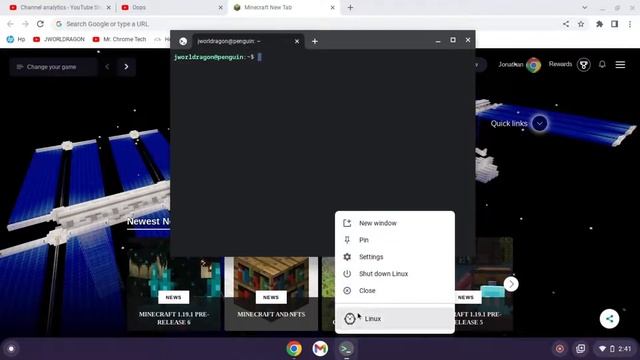
Task: Open Settings from the context menu
Action: pyautogui.click(x=394, y=257)
